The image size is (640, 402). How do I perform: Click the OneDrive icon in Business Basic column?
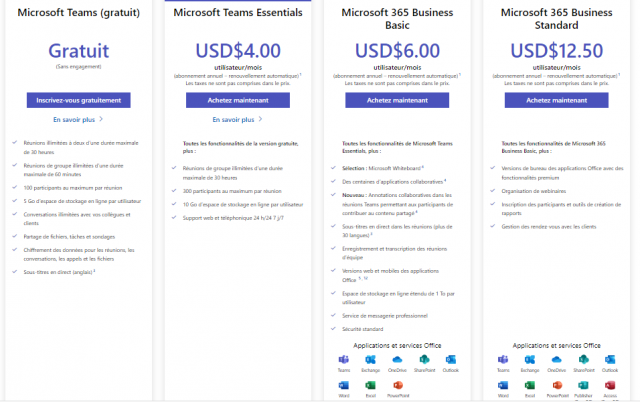click(397, 360)
